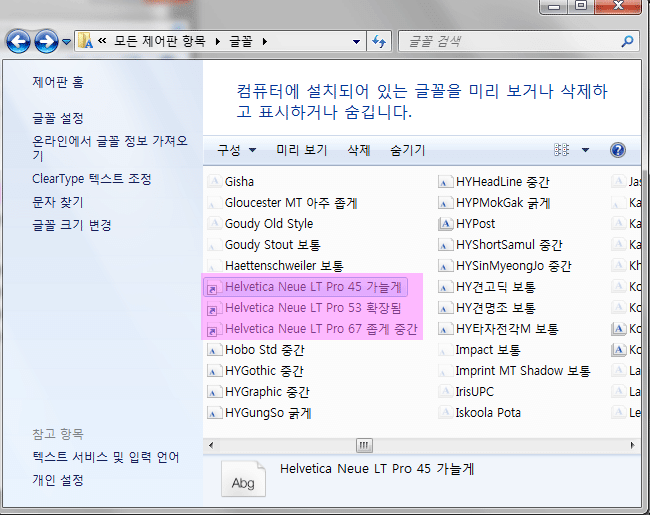650x515 pixels.
Task: Click '미리 보기' toolbar button
Action: click(x=302, y=150)
